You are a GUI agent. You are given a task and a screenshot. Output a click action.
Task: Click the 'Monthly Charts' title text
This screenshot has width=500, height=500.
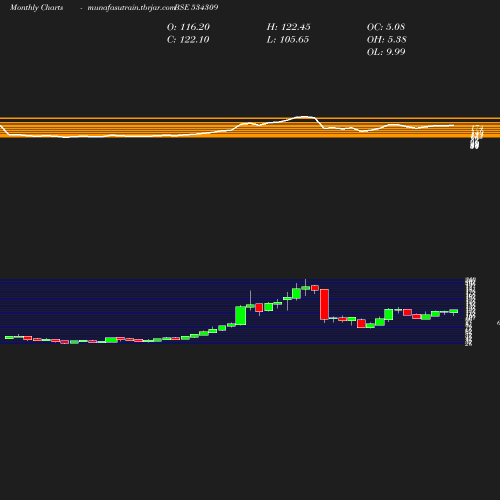(36, 7)
